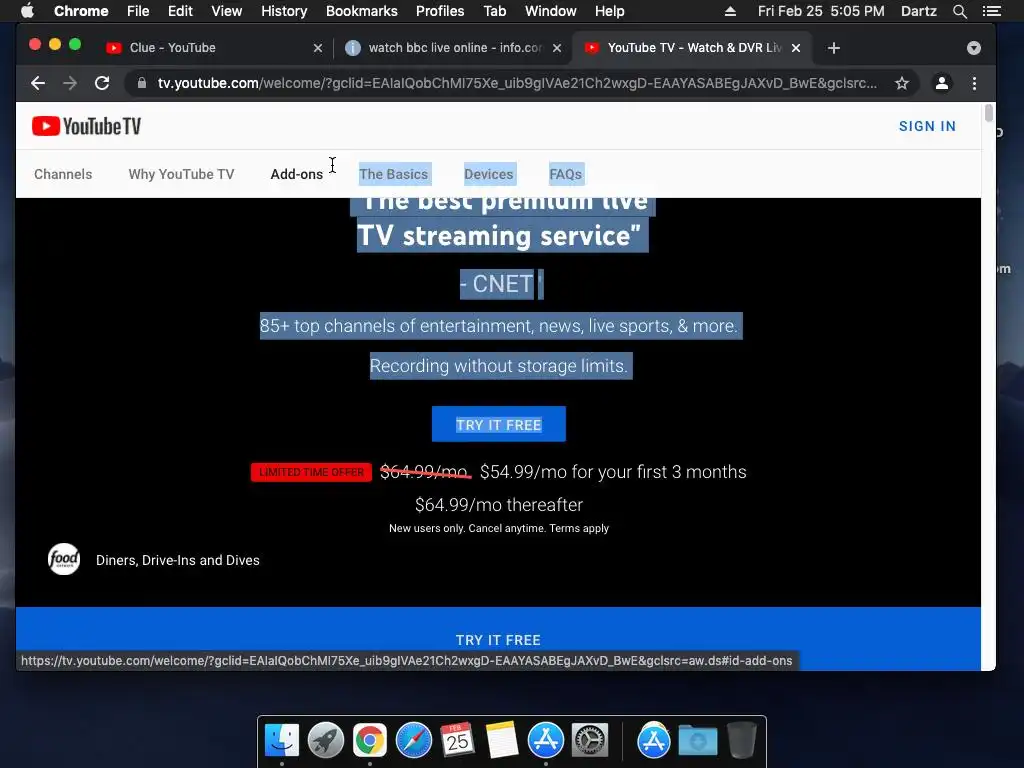The image size is (1024, 768).
Task: Click the eject icon in the menu bar
Action: (x=730, y=11)
